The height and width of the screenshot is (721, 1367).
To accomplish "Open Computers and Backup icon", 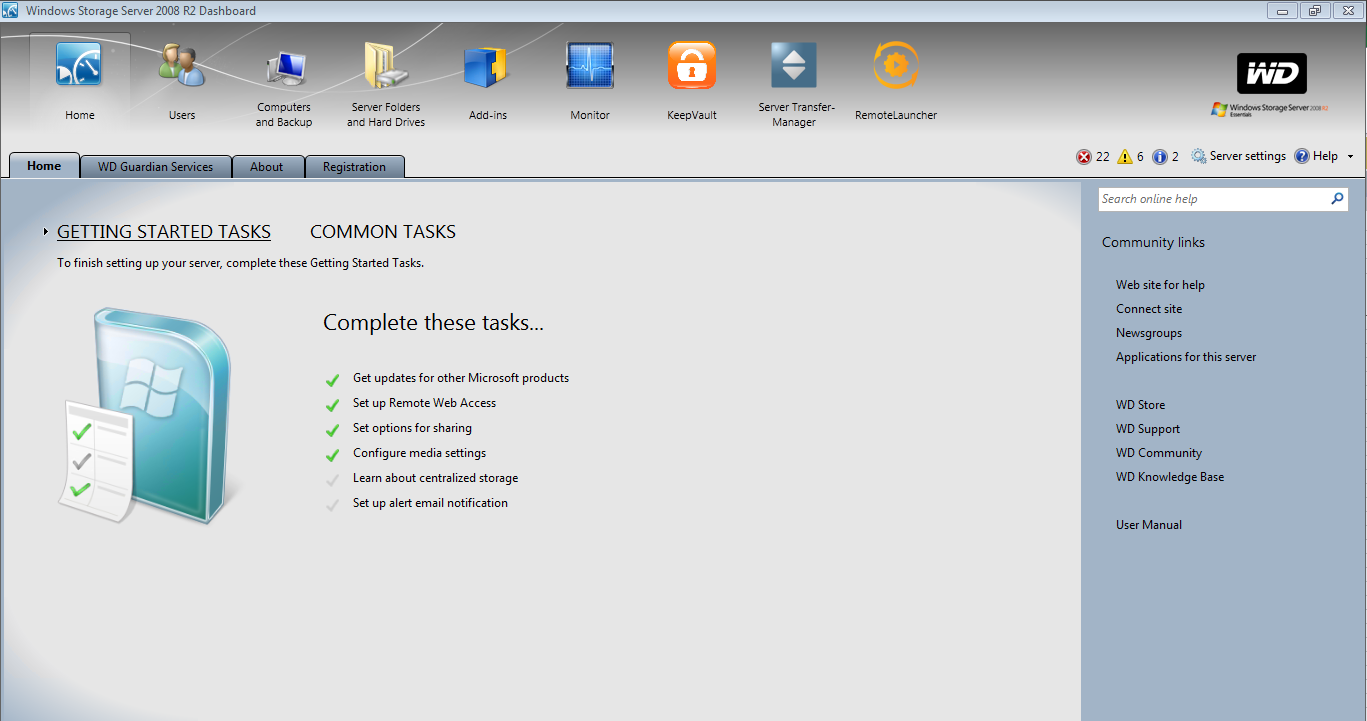I will [x=284, y=69].
